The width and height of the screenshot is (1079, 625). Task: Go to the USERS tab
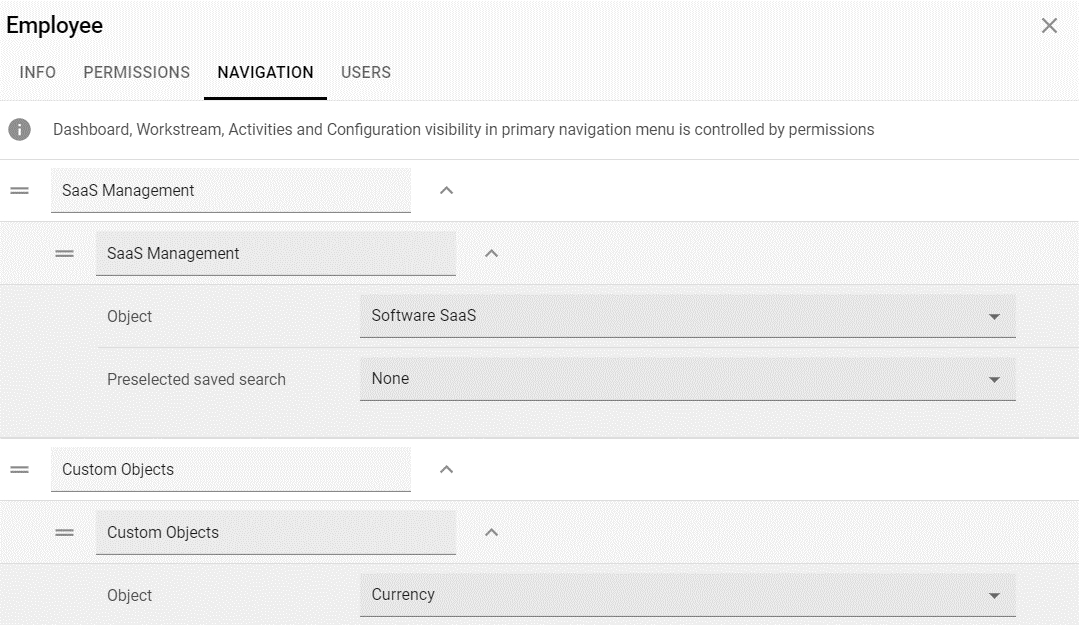[366, 73]
